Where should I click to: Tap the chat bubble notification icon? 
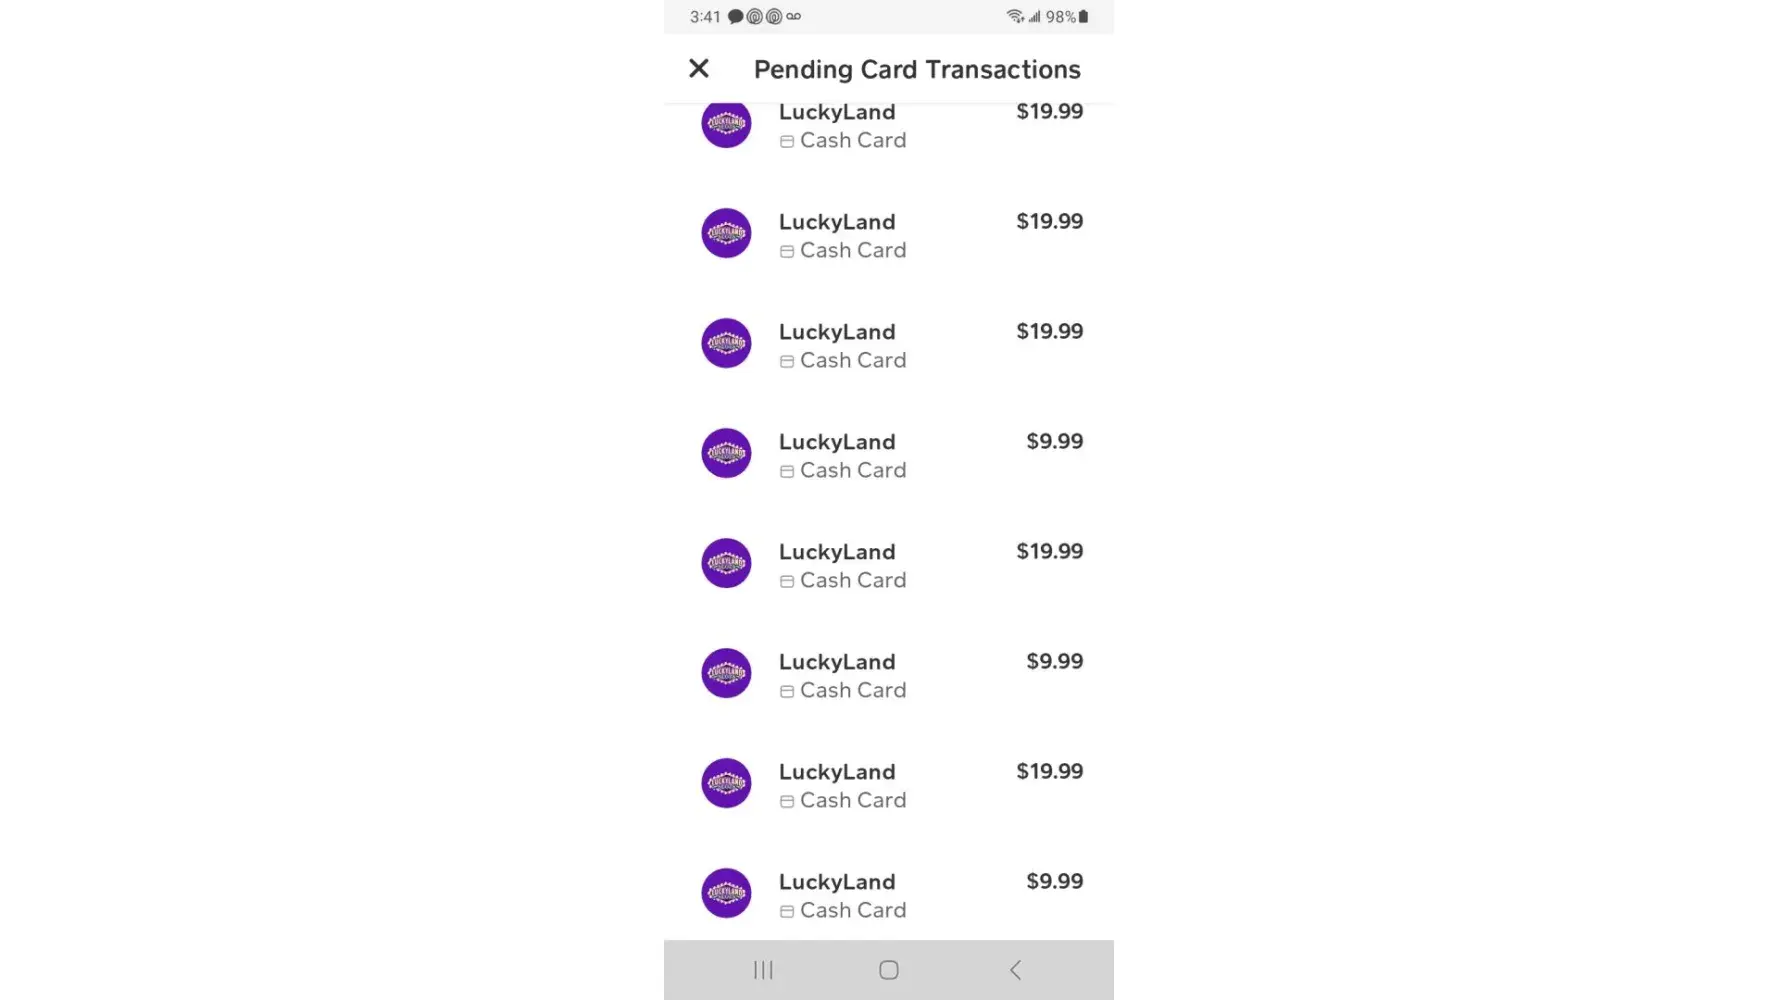pyautogui.click(x=735, y=16)
